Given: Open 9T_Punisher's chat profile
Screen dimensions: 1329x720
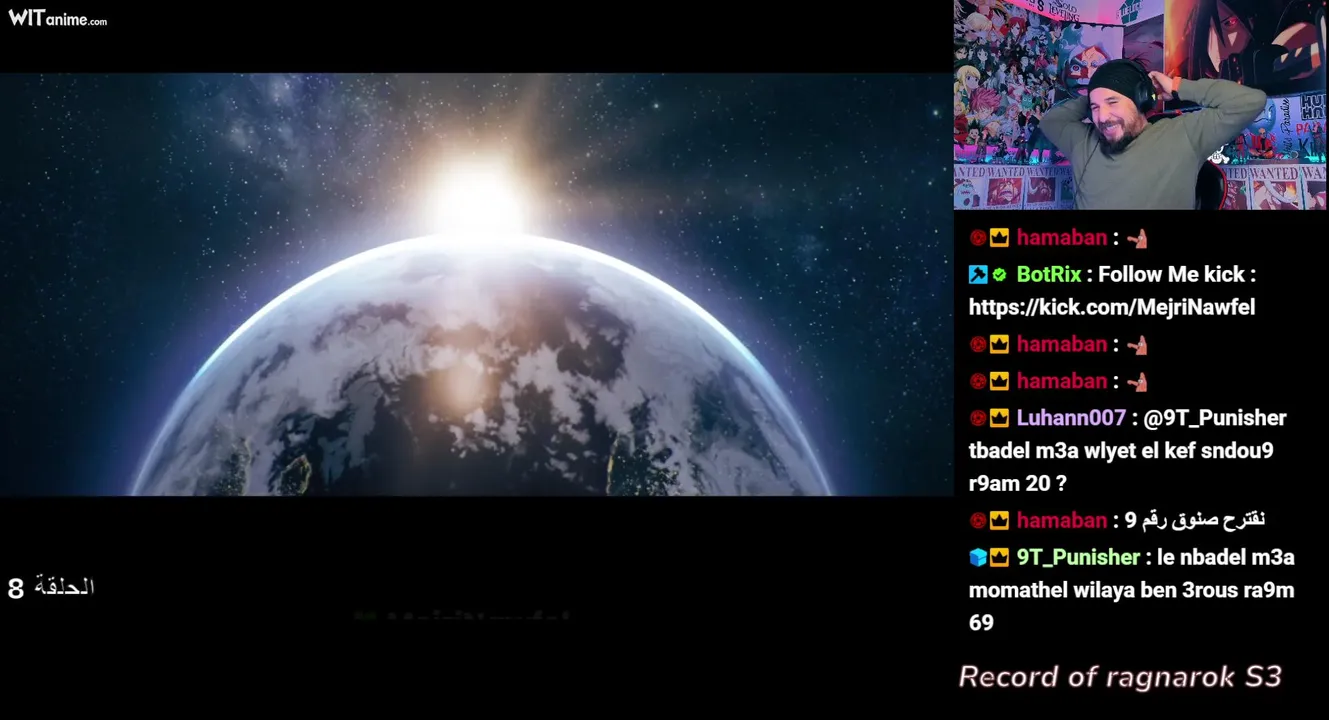Looking at the screenshot, I should tap(1078, 557).
